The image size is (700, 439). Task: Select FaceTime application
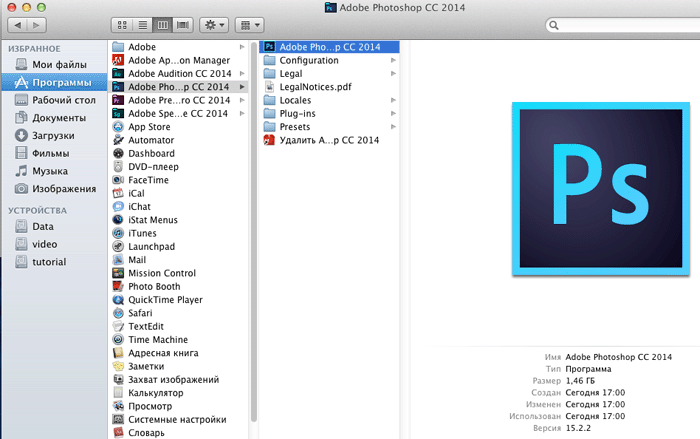(179, 180)
